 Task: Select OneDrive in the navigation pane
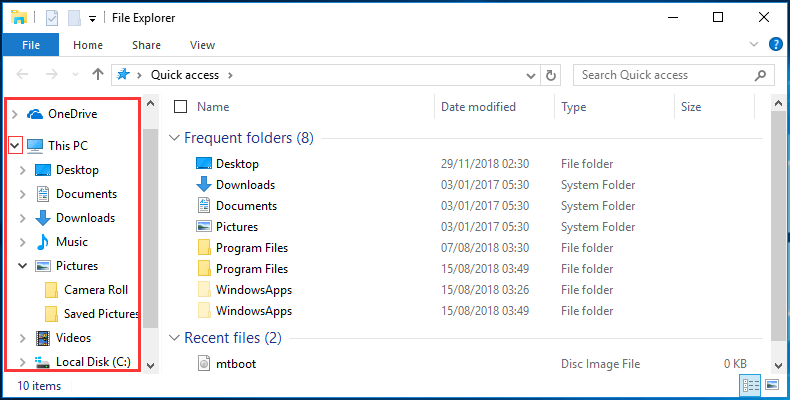(x=73, y=114)
